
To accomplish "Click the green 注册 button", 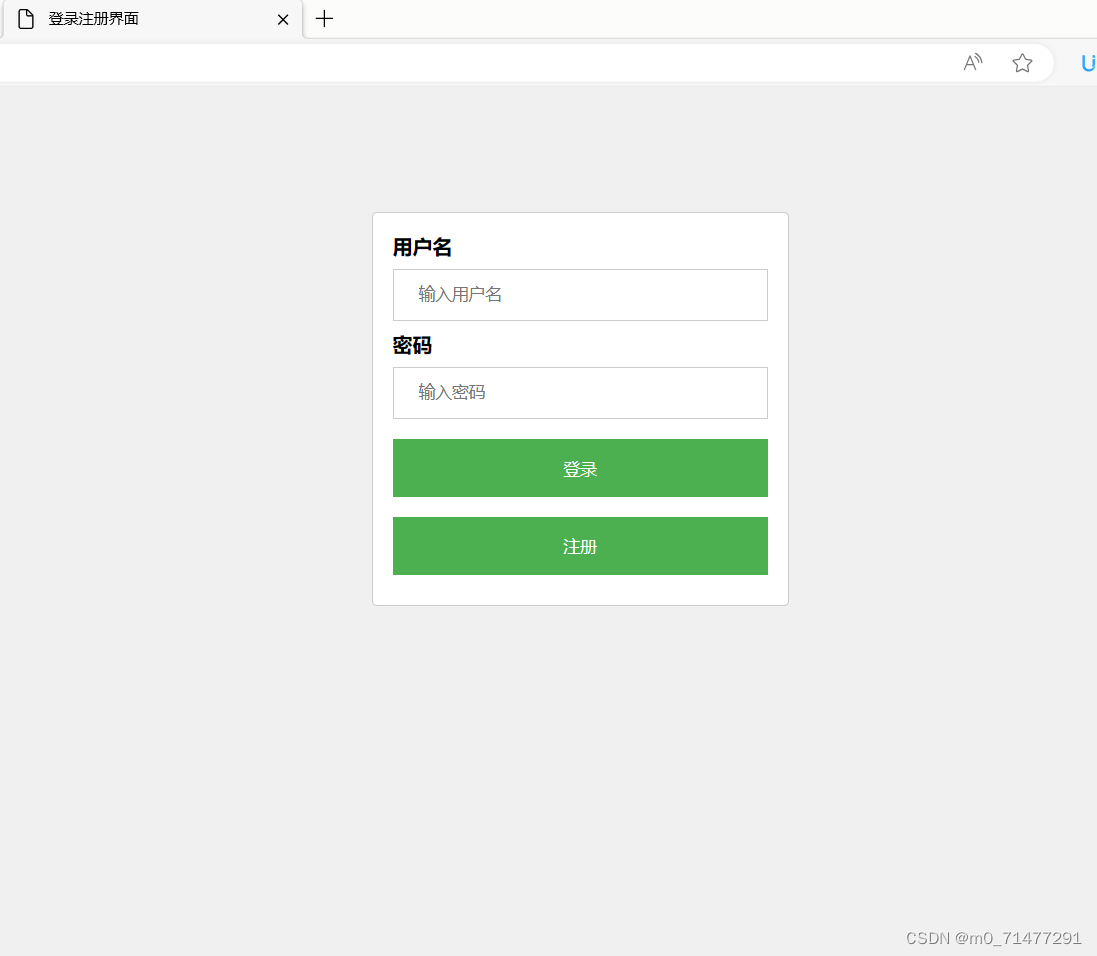I will click(580, 546).
